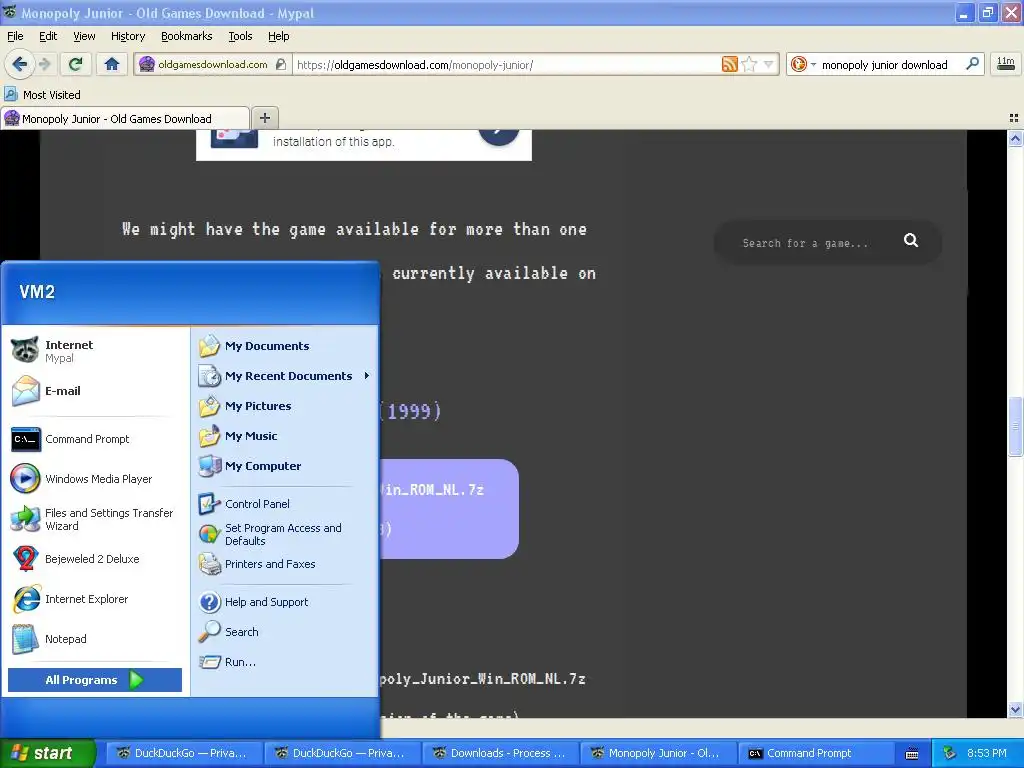Image resolution: width=1024 pixels, height=768 pixels.
Task: Click the page scrollbar down arrow
Action: [x=1016, y=709]
